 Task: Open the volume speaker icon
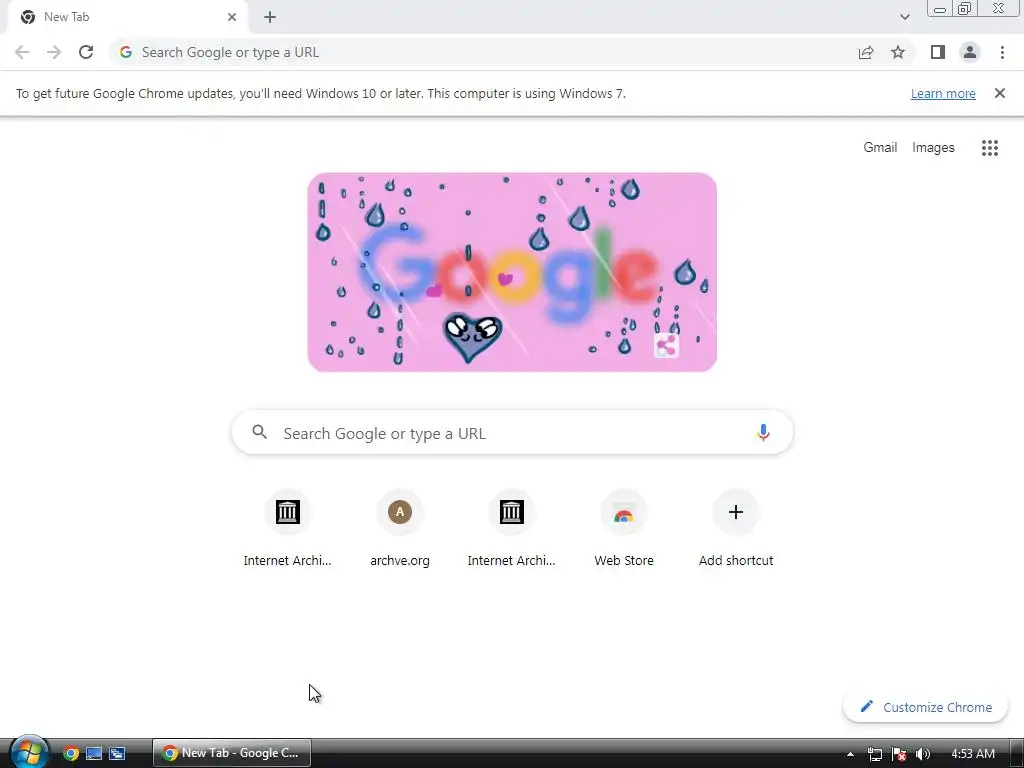click(923, 754)
